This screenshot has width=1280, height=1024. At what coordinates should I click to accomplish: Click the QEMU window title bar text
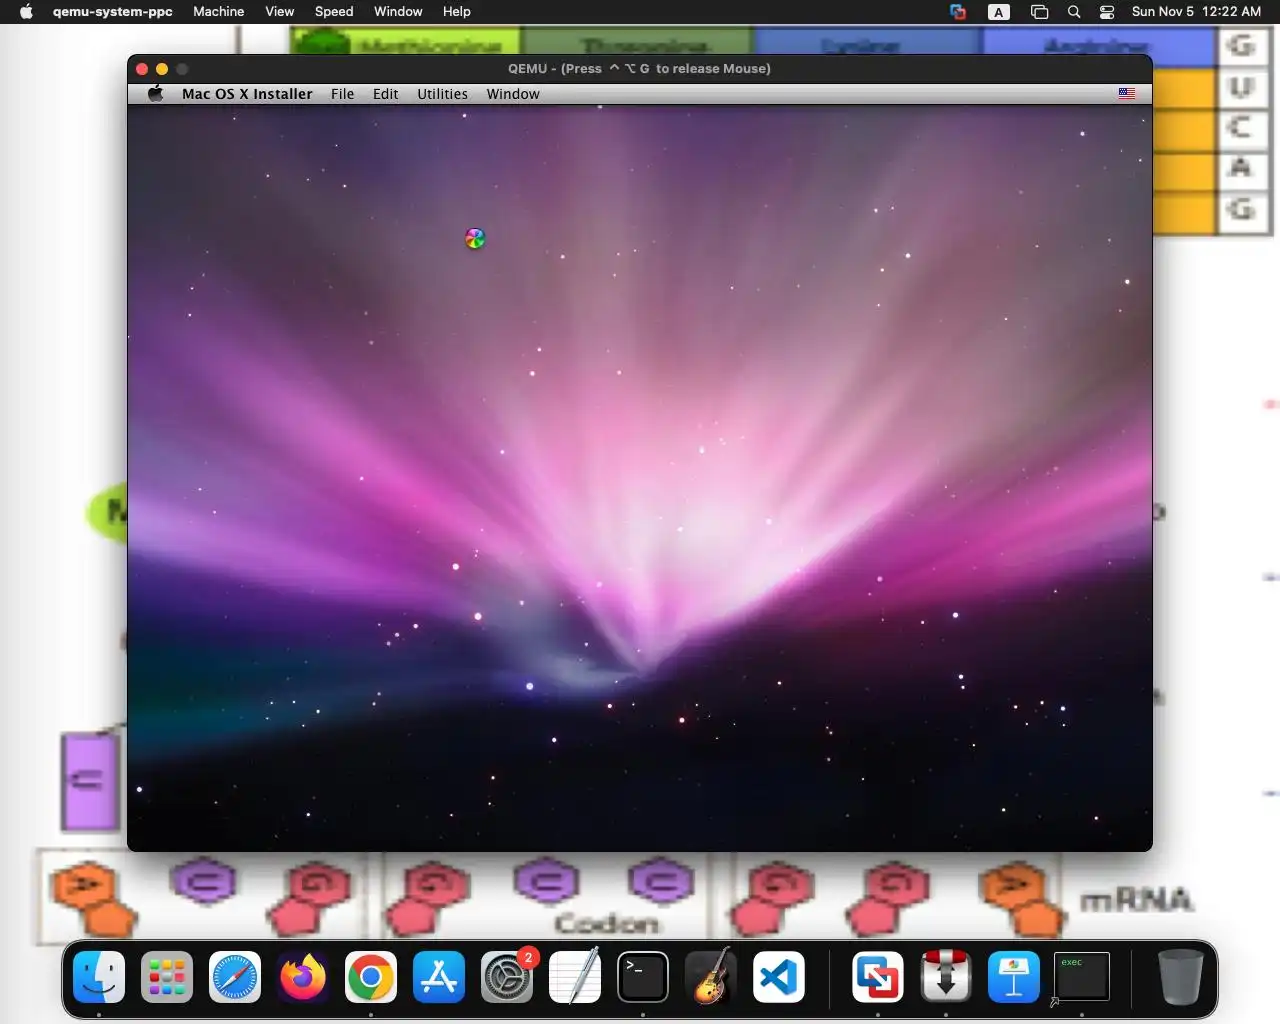pos(639,68)
